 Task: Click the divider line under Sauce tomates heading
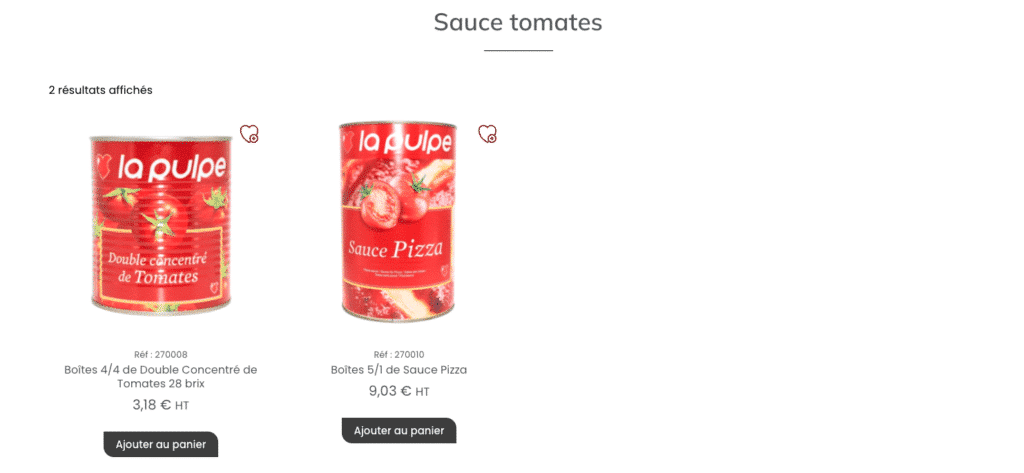(519, 50)
